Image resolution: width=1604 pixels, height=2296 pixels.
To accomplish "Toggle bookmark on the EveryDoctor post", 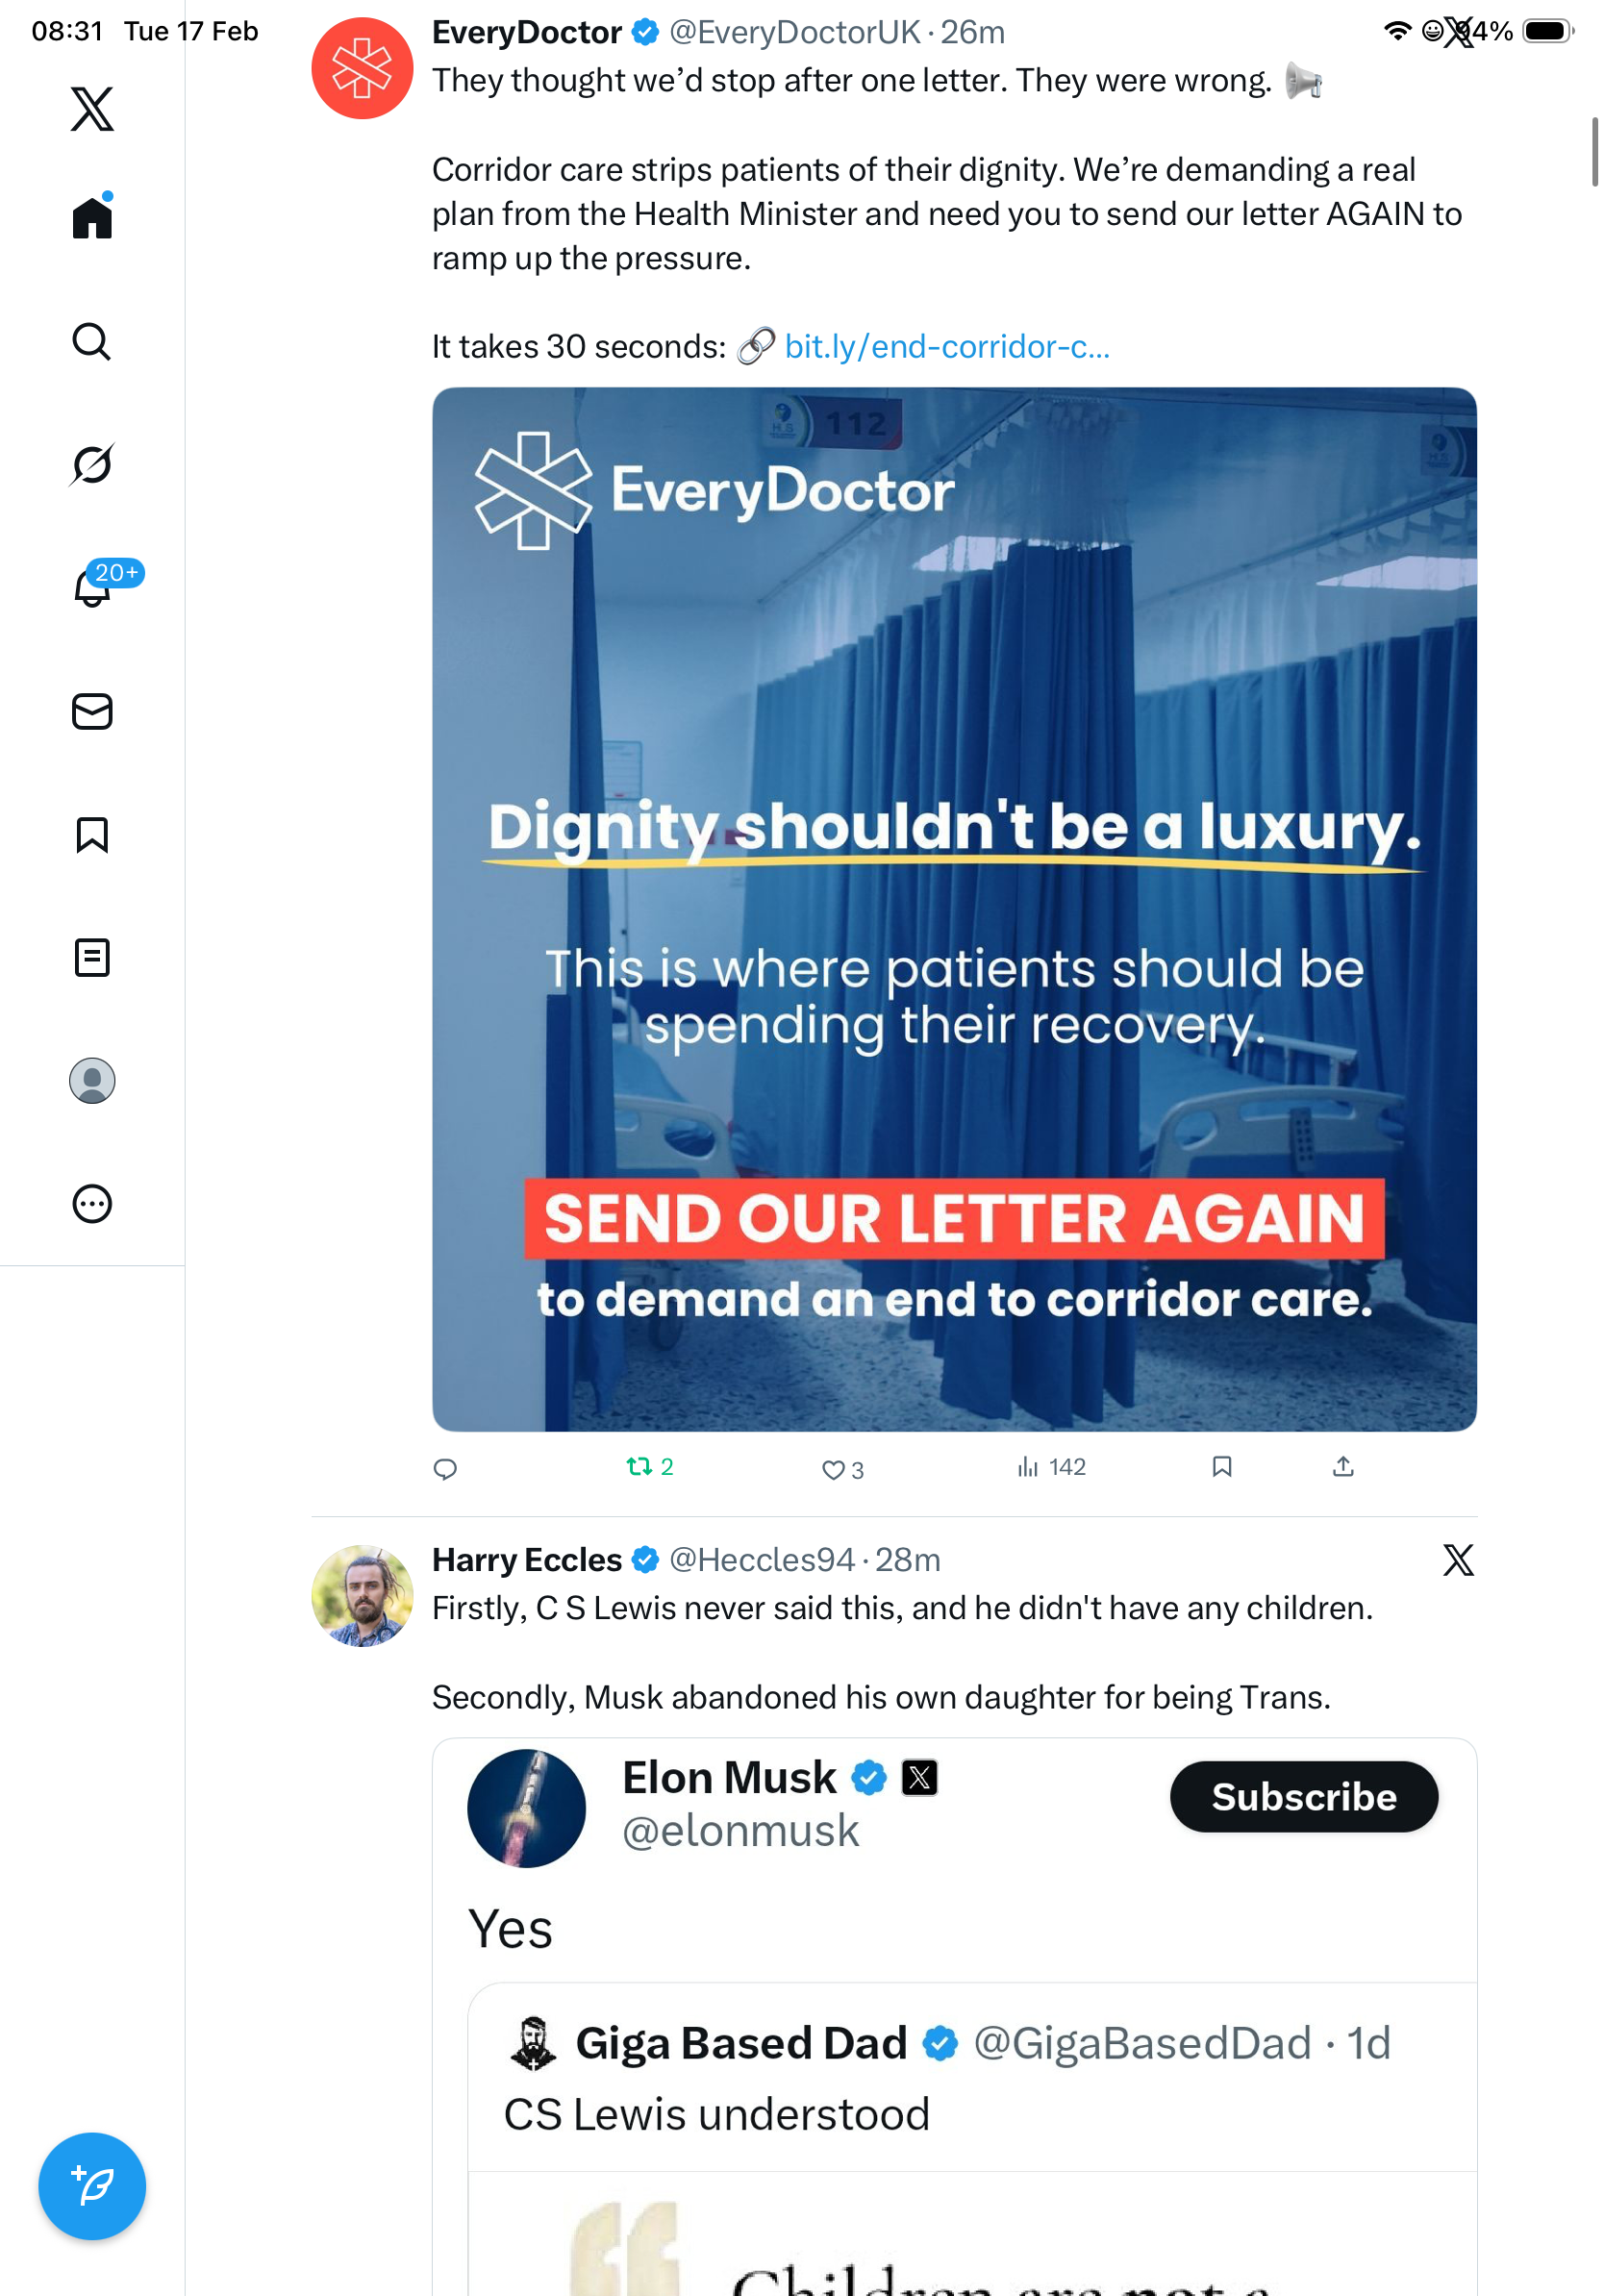I will coord(1221,1467).
